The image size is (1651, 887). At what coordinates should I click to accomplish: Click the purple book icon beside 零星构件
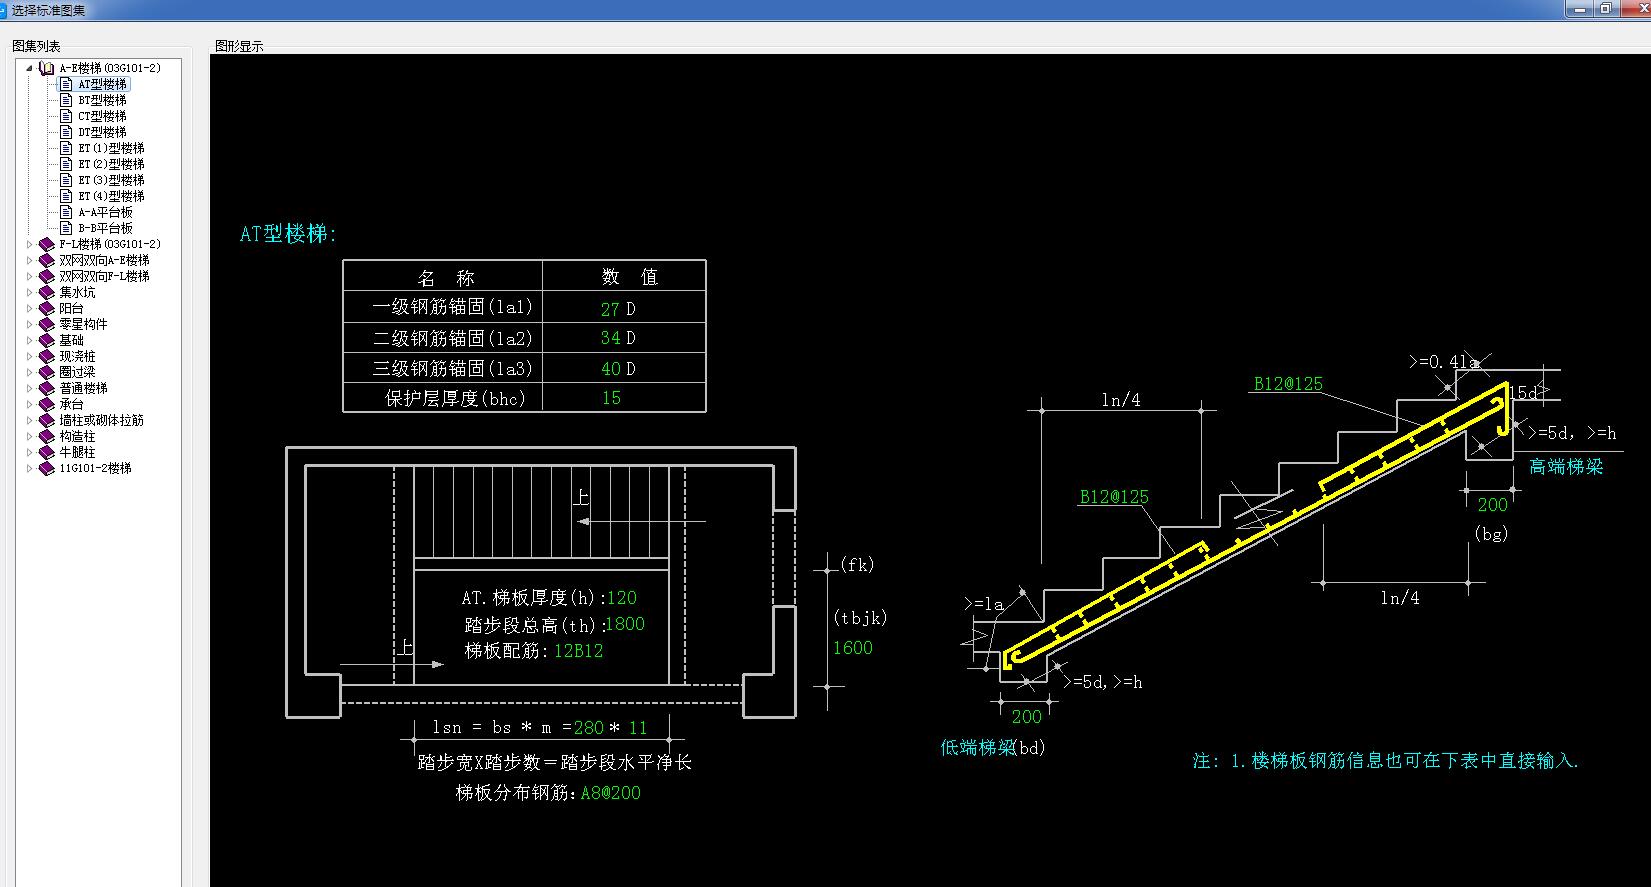coord(46,324)
